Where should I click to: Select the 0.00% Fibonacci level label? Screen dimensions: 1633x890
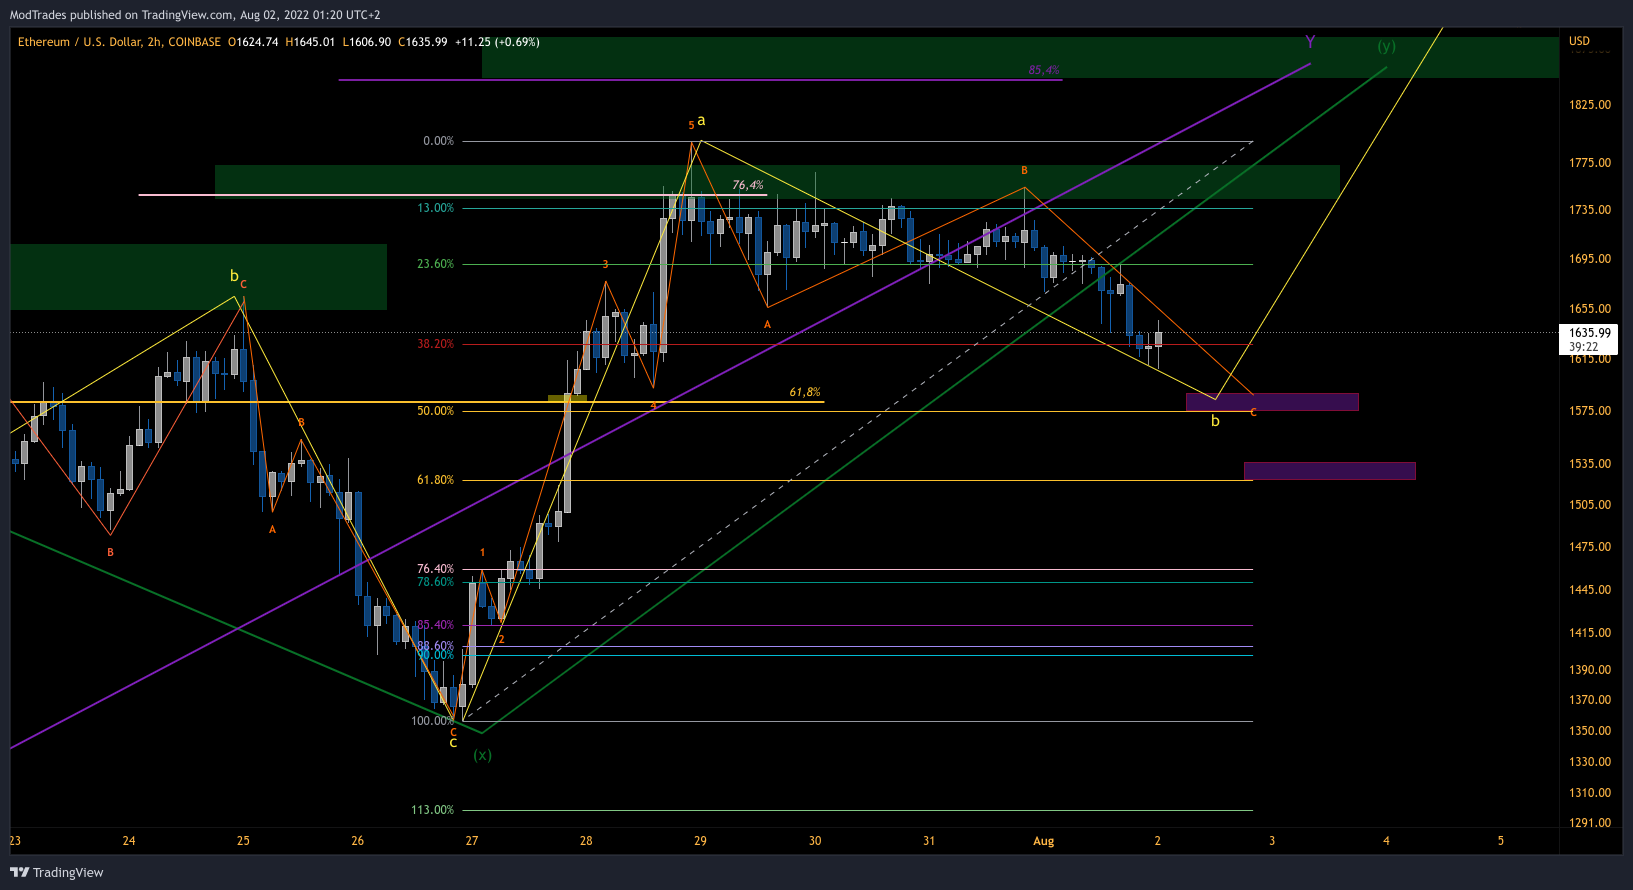[x=438, y=141]
